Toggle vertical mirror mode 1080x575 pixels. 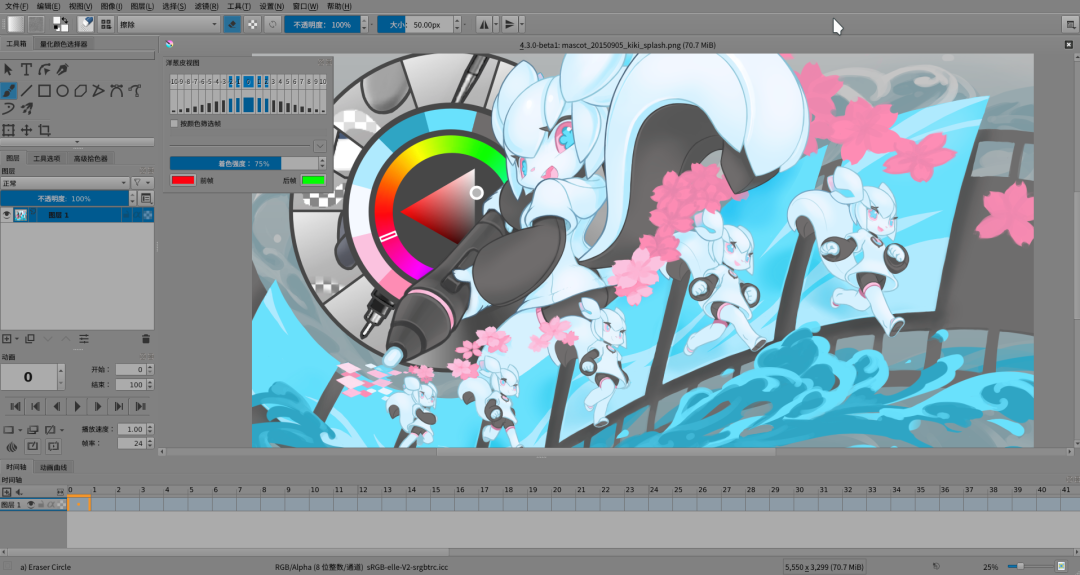tap(509, 24)
